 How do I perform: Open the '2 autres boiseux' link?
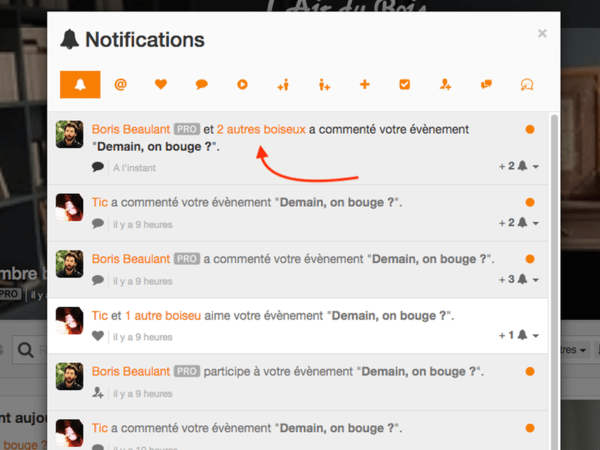point(261,129)
